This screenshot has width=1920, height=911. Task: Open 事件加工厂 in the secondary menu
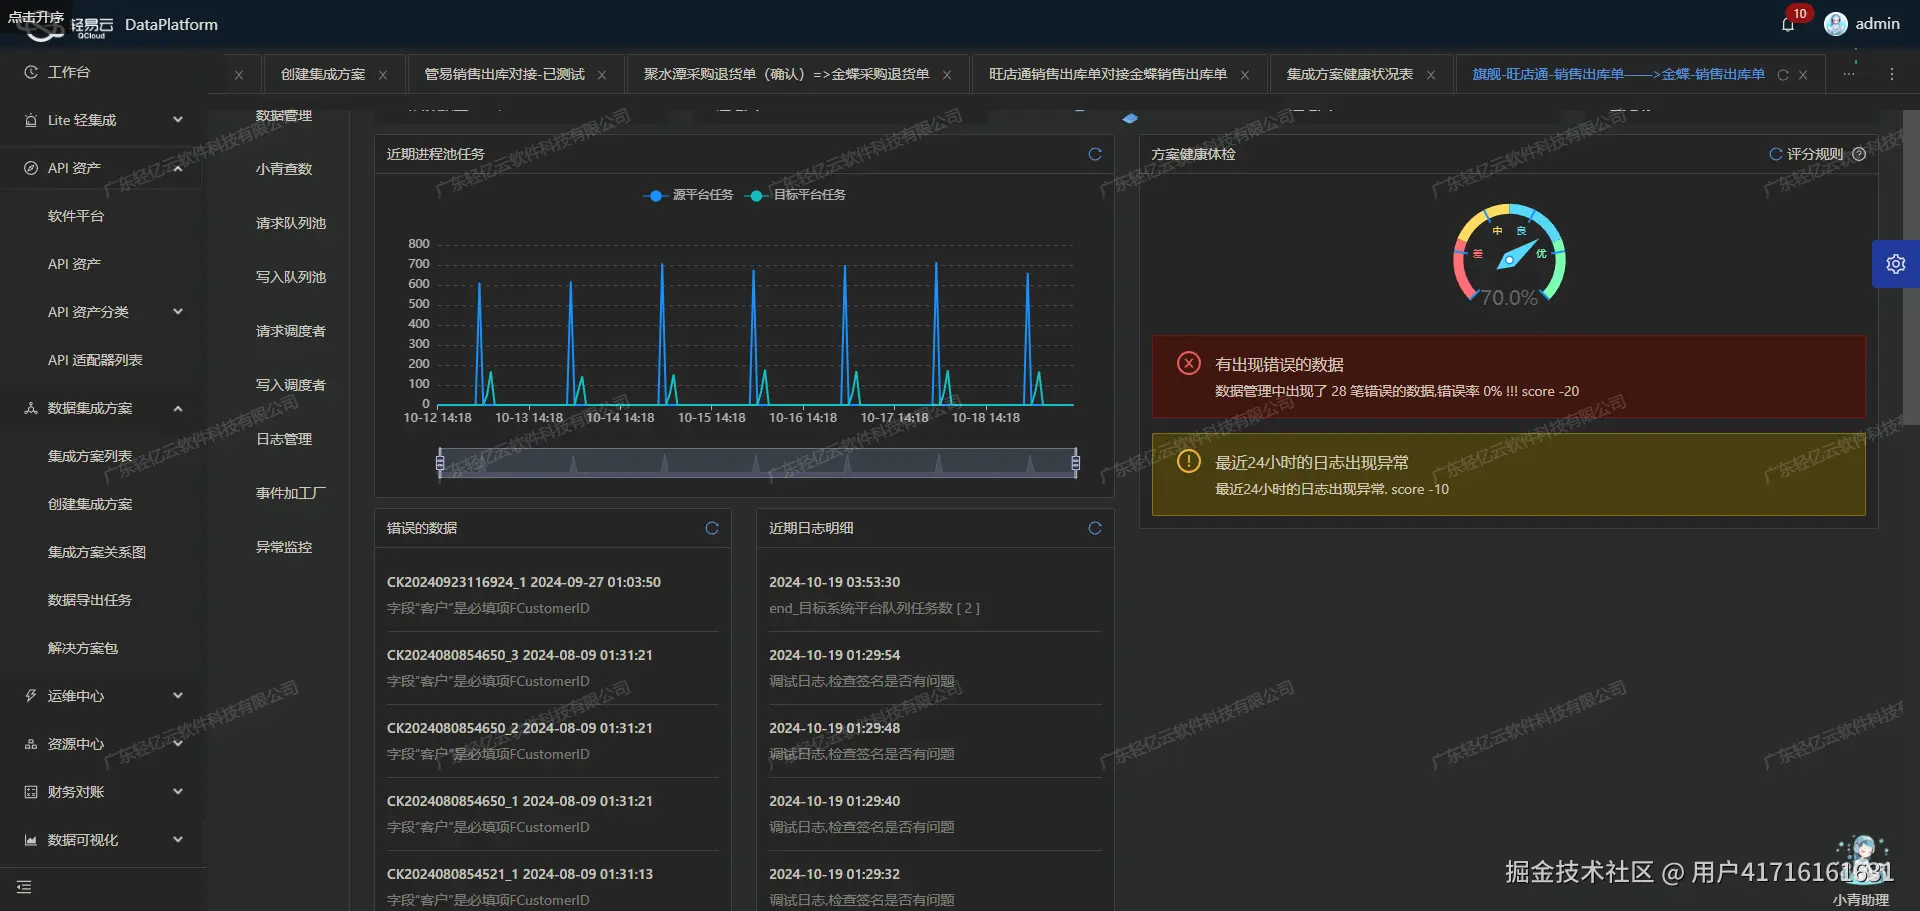(x=291, y=493)
